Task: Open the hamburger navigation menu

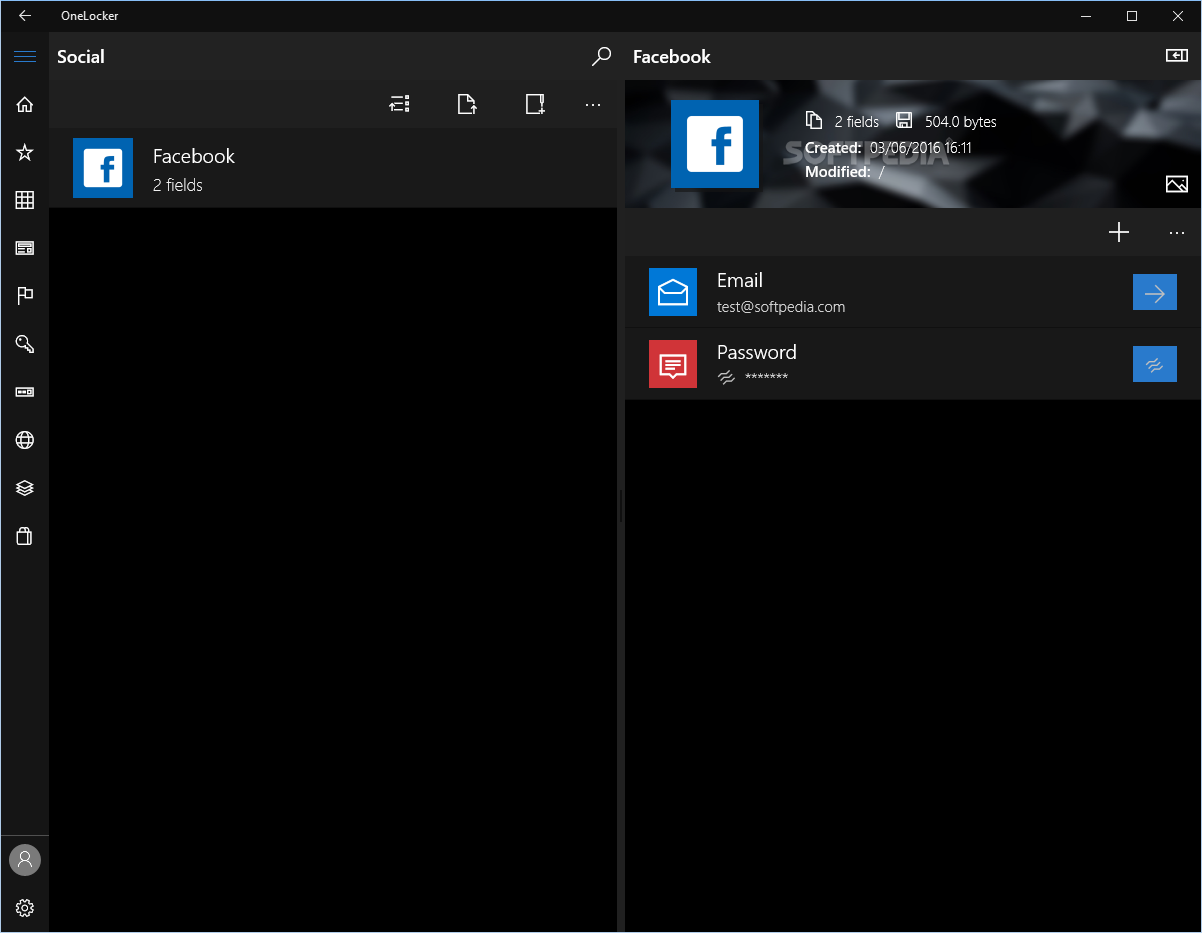Action: [25, 56]
